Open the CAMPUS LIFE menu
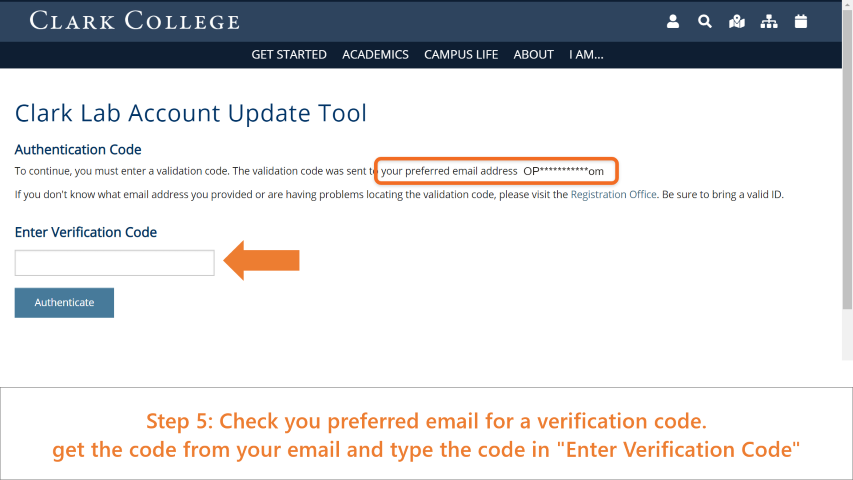 point(461,54)
